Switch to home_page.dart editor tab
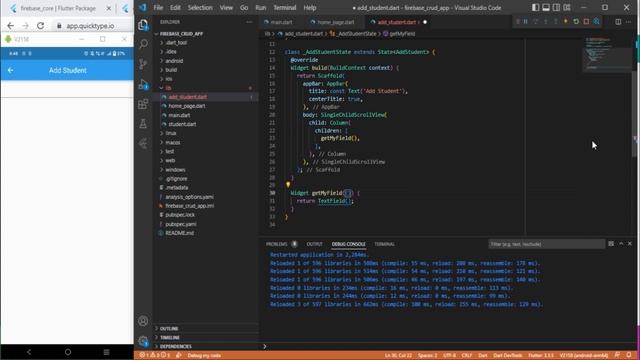The image size is (640, 360). (336, 22)
